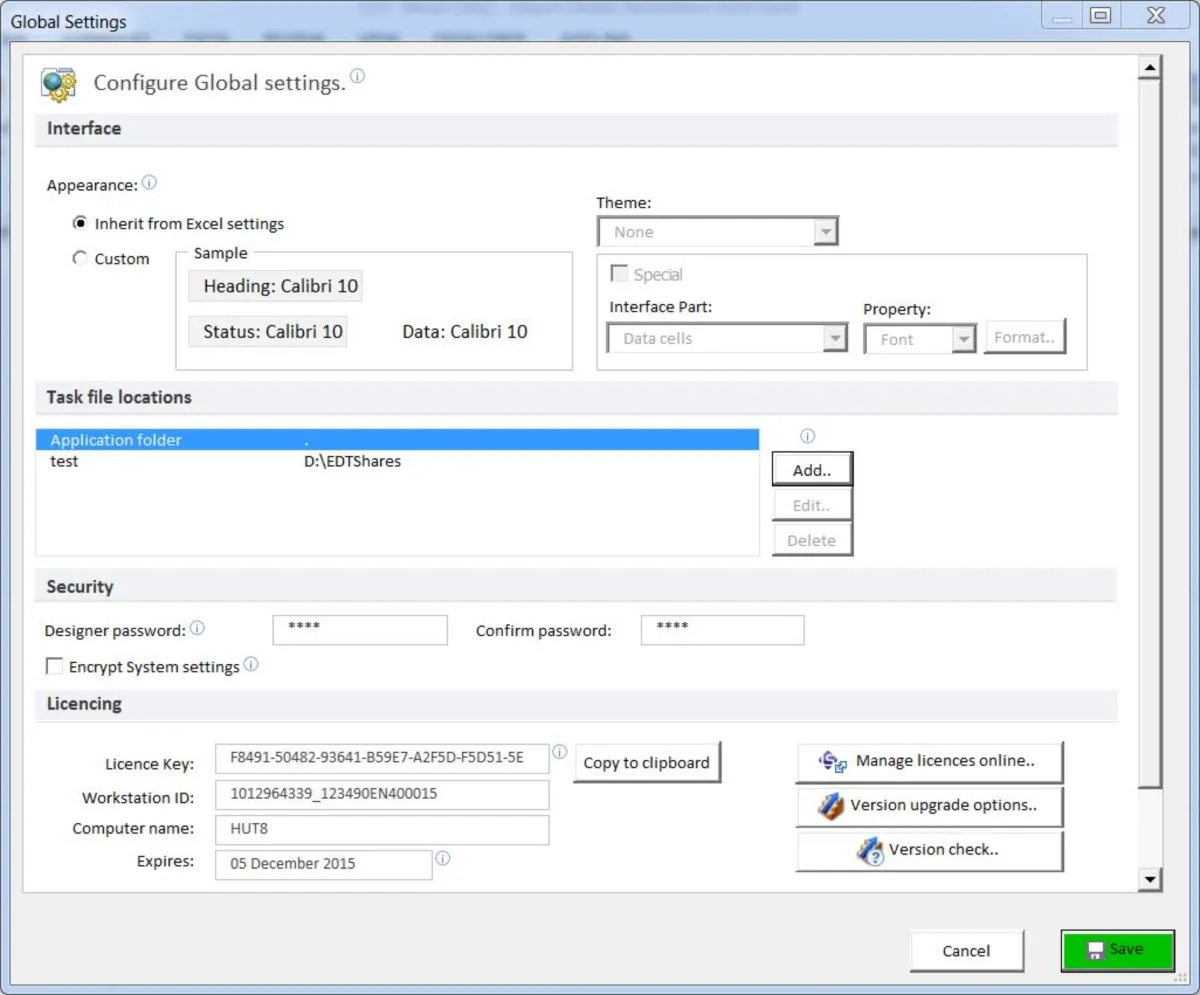Click the info icon beside Licence Key field
The width and height of the screenshot is (1200, 995).
tap(560, 752)
